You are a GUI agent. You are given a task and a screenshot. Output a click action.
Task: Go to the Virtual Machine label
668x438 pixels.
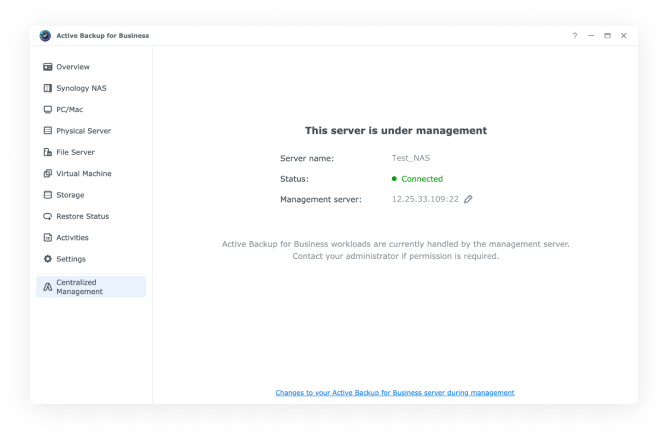[x=84, y=174]
